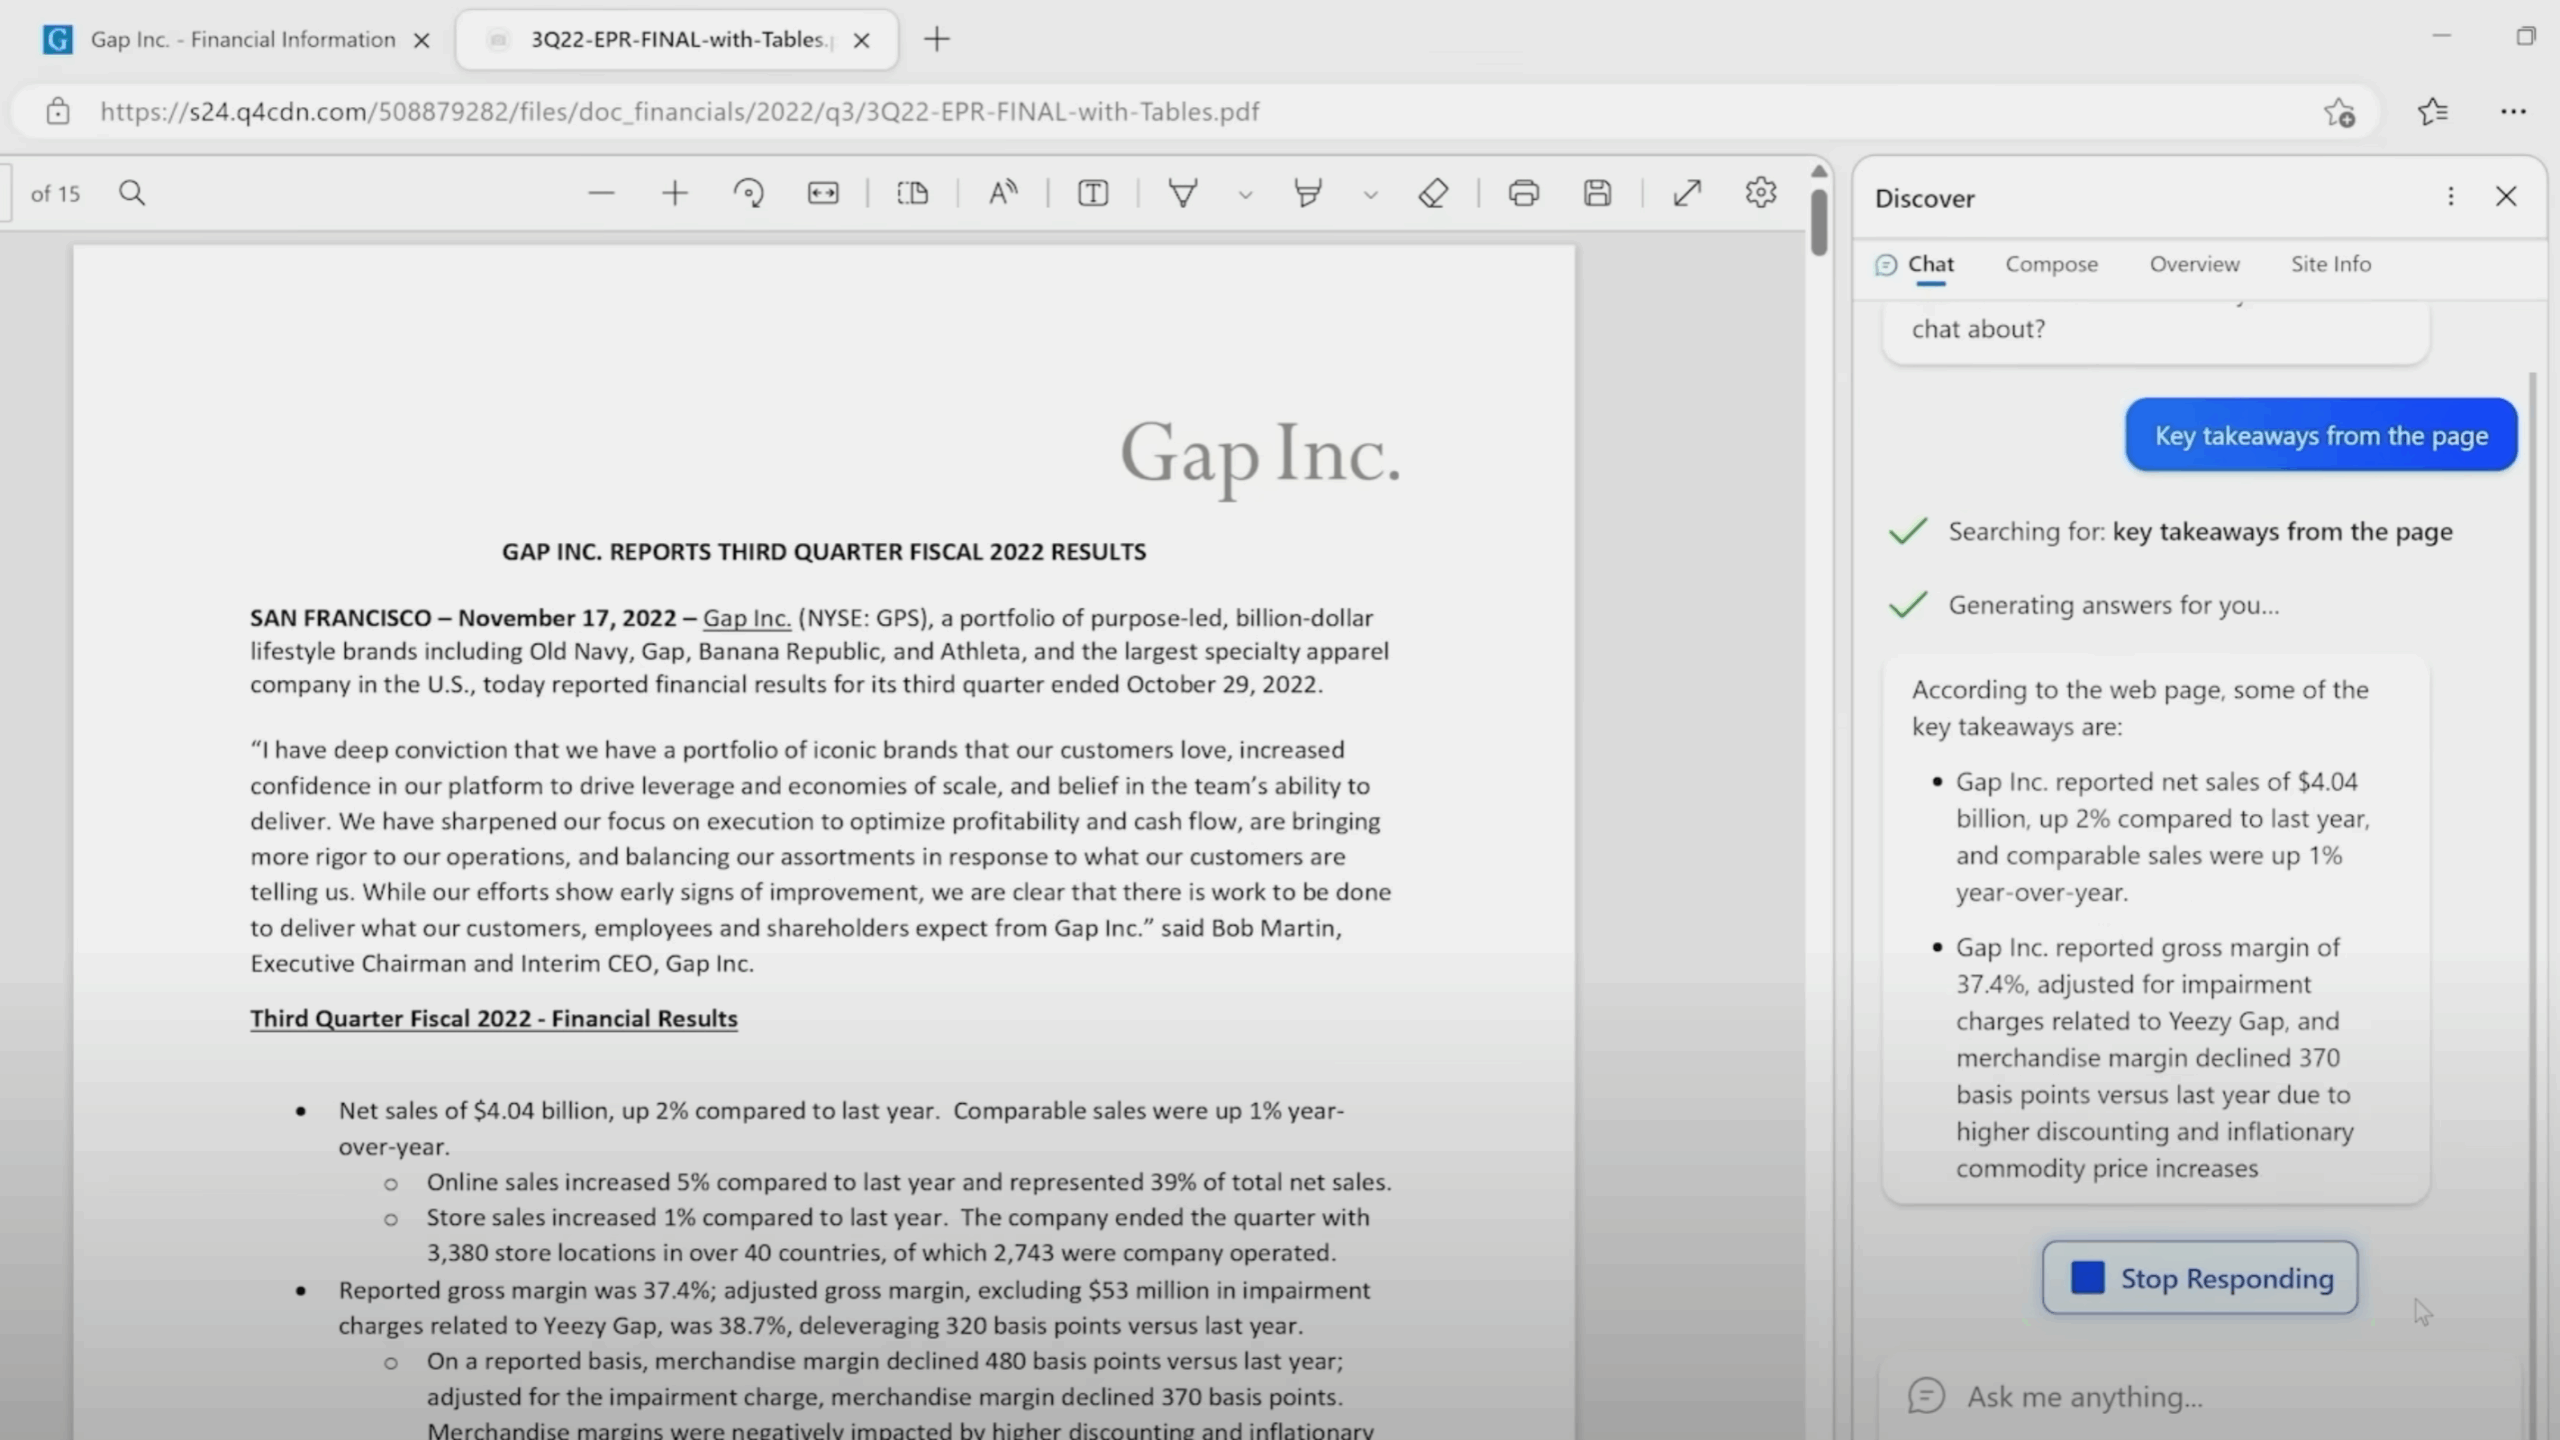2560x1440 pixels.
Task: Open the Gap Inc. hyperlink in the PDF
Action: (746, 618)
